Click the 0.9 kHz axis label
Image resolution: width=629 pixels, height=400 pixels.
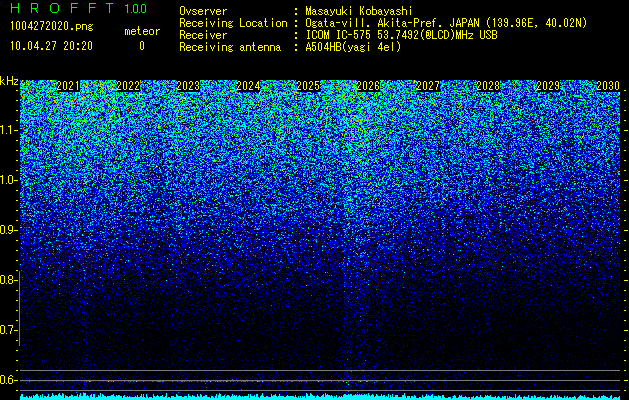[x=8, y=230]
